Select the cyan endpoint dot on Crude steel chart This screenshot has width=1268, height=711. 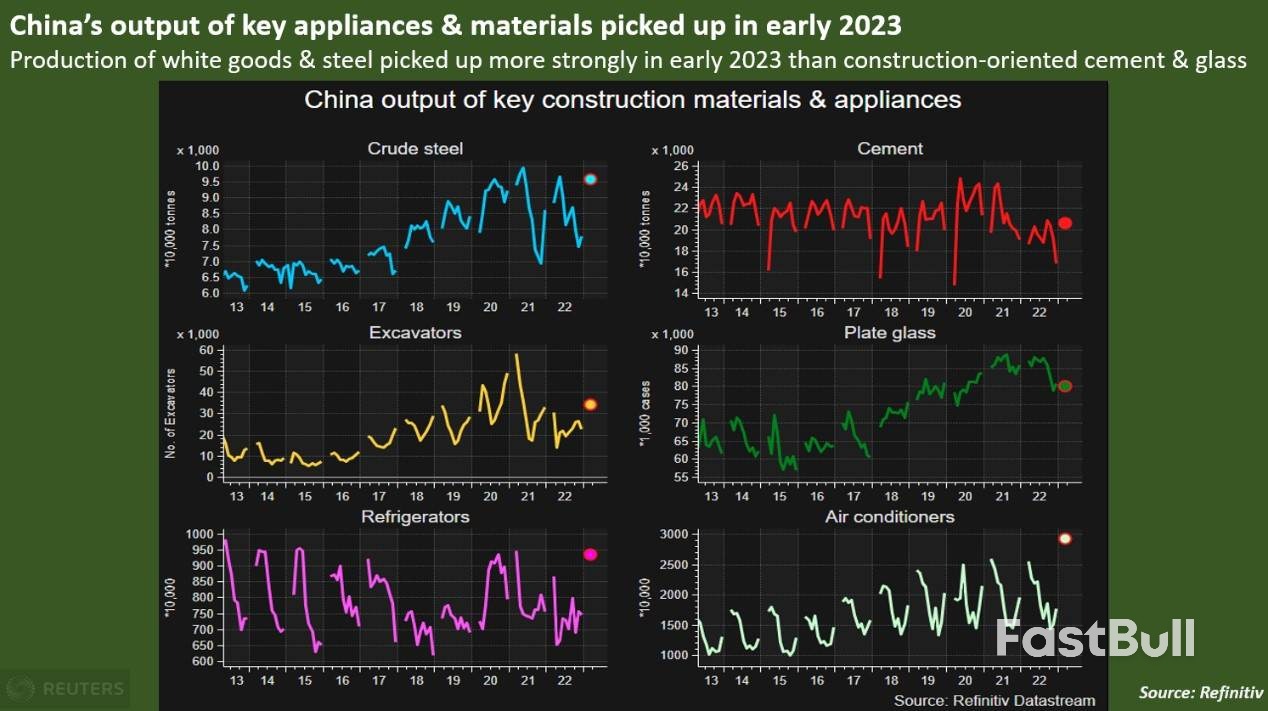(591, 179)
